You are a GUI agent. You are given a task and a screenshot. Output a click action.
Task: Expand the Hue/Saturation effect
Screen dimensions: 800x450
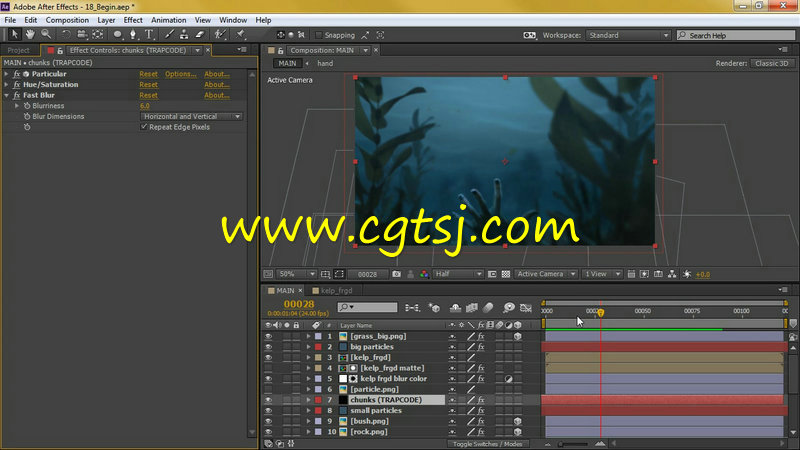pyautogui.click(x=6, y=85)
